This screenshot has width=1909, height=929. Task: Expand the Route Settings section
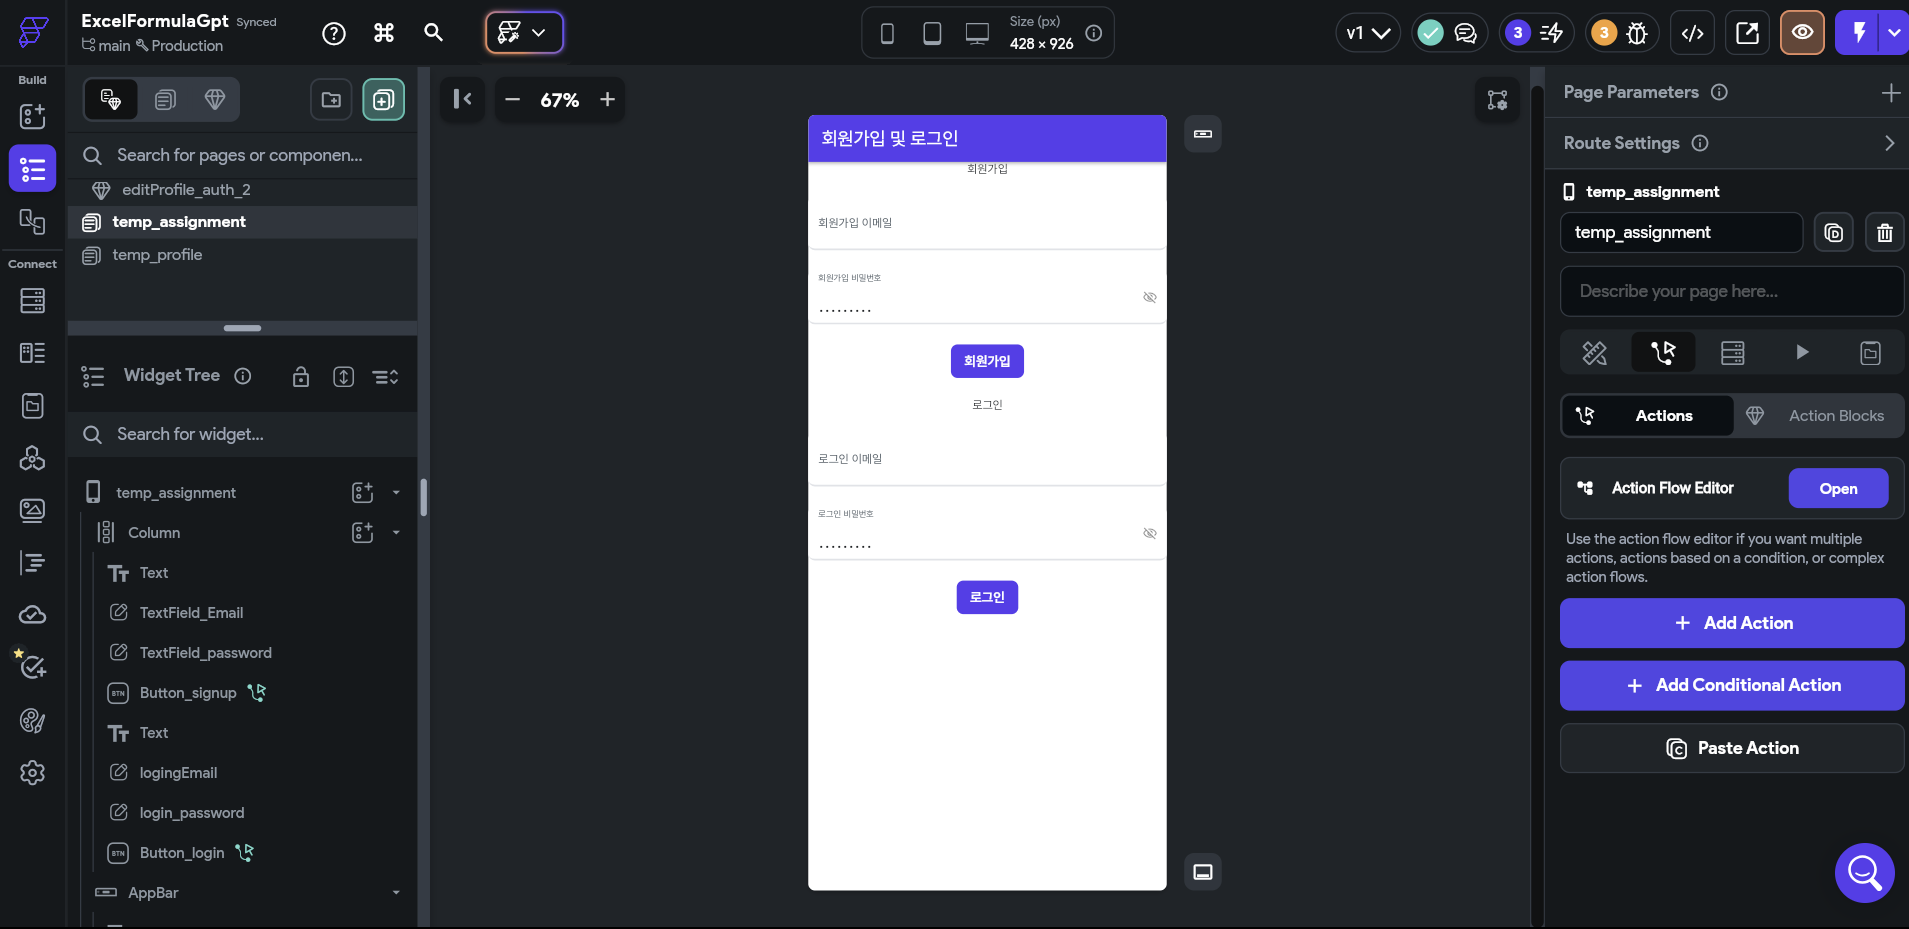(1889, 143)
